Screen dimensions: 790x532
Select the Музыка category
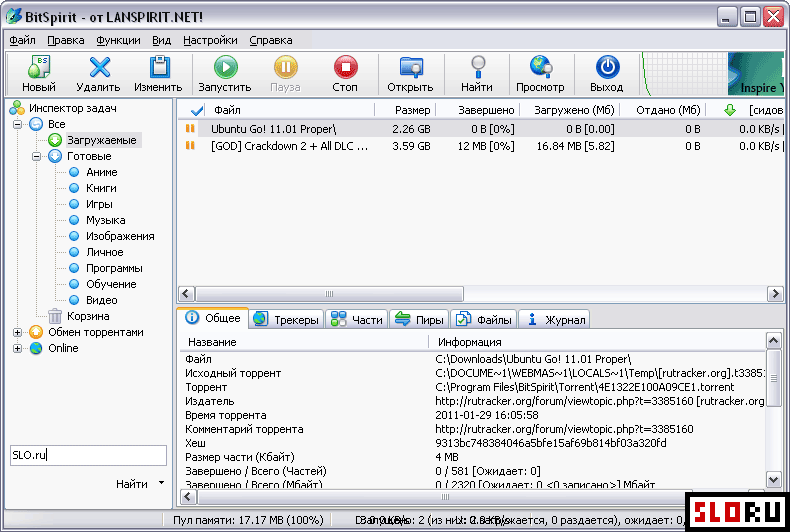pyautogui.click(x=105, y=220)
